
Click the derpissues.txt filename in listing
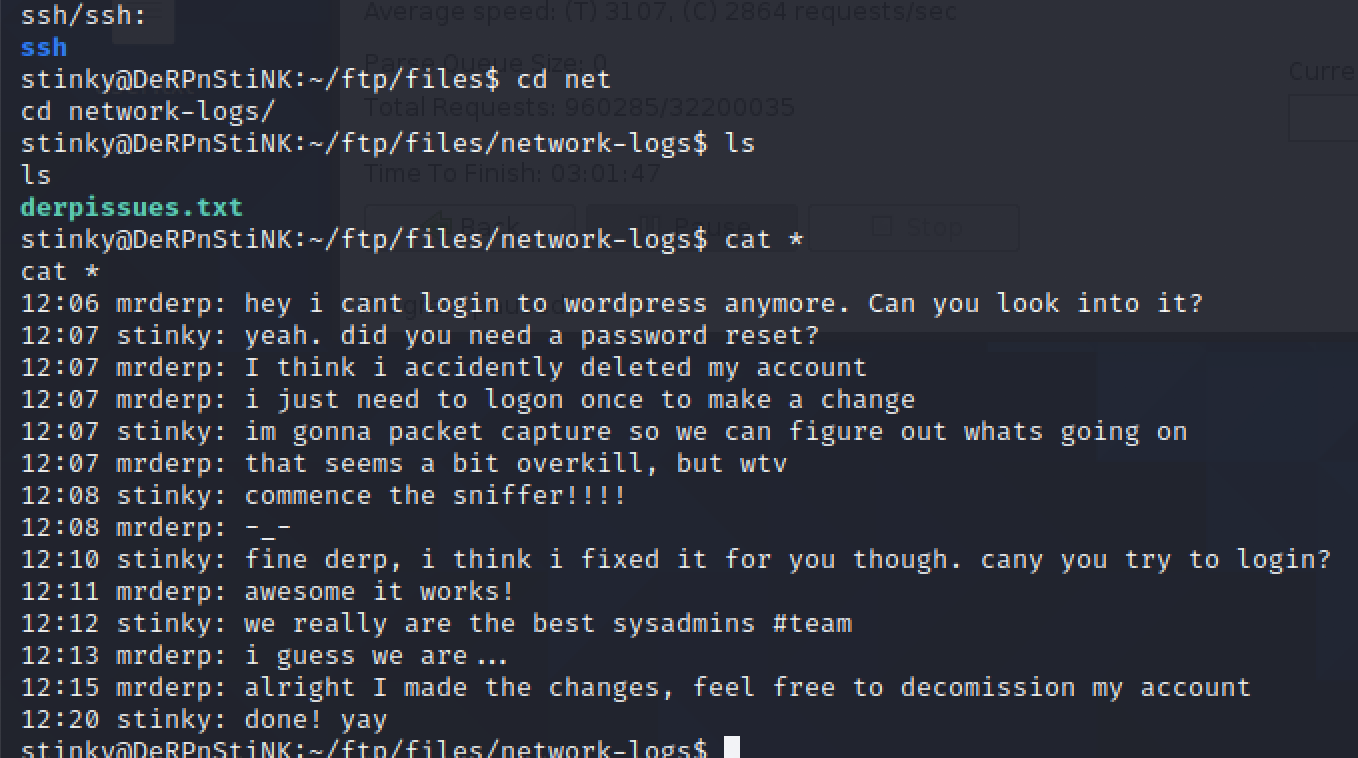pyautogui.click(x=132, y=208)
